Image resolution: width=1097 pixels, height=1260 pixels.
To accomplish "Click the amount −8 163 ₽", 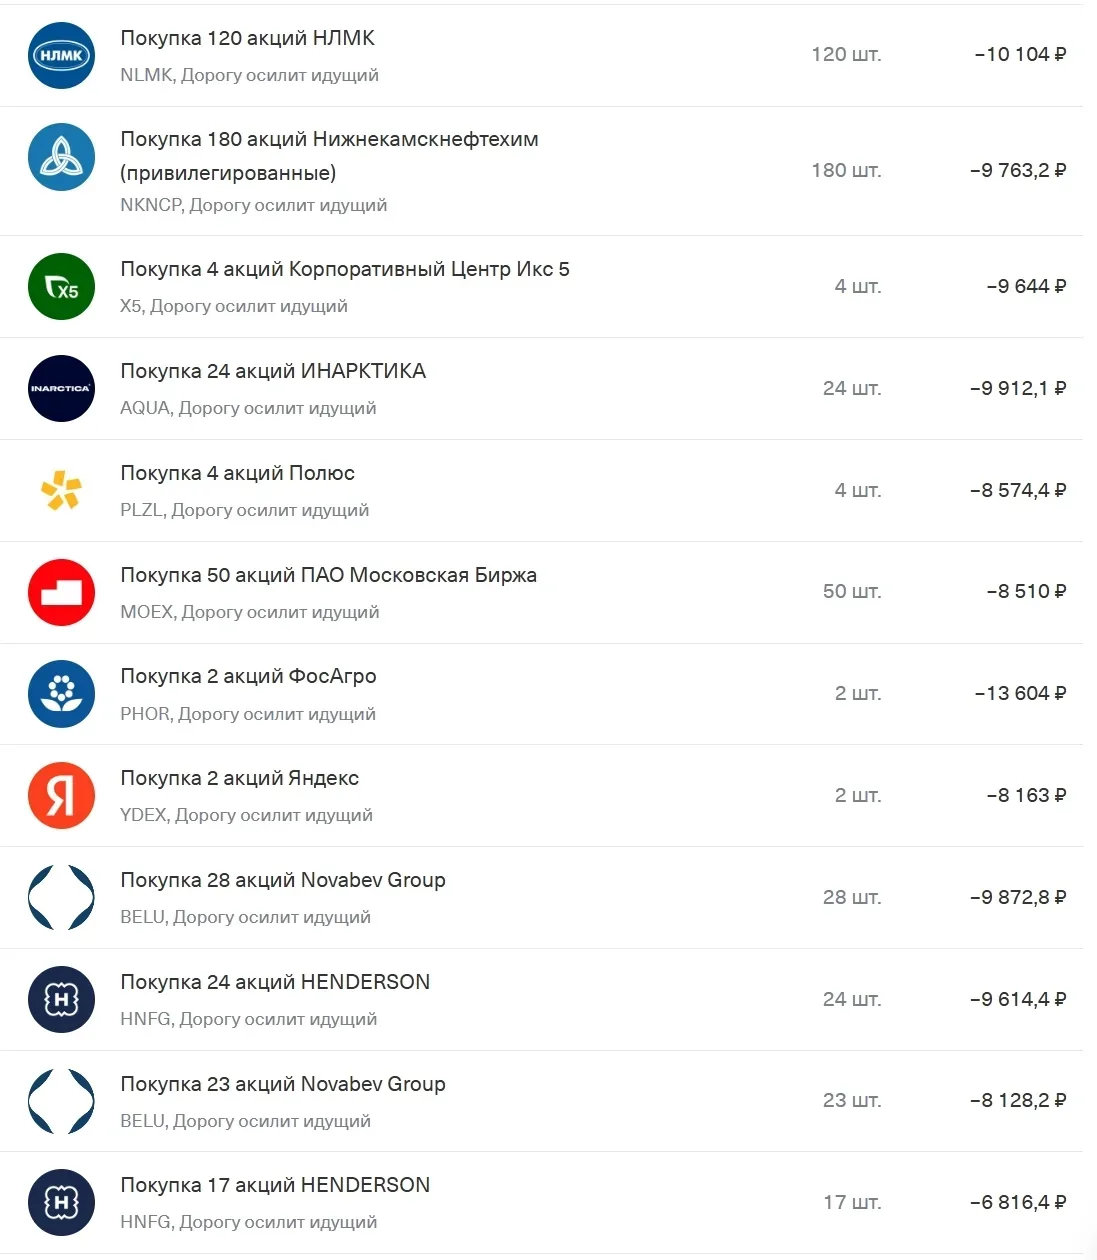I will [1026, 795].
